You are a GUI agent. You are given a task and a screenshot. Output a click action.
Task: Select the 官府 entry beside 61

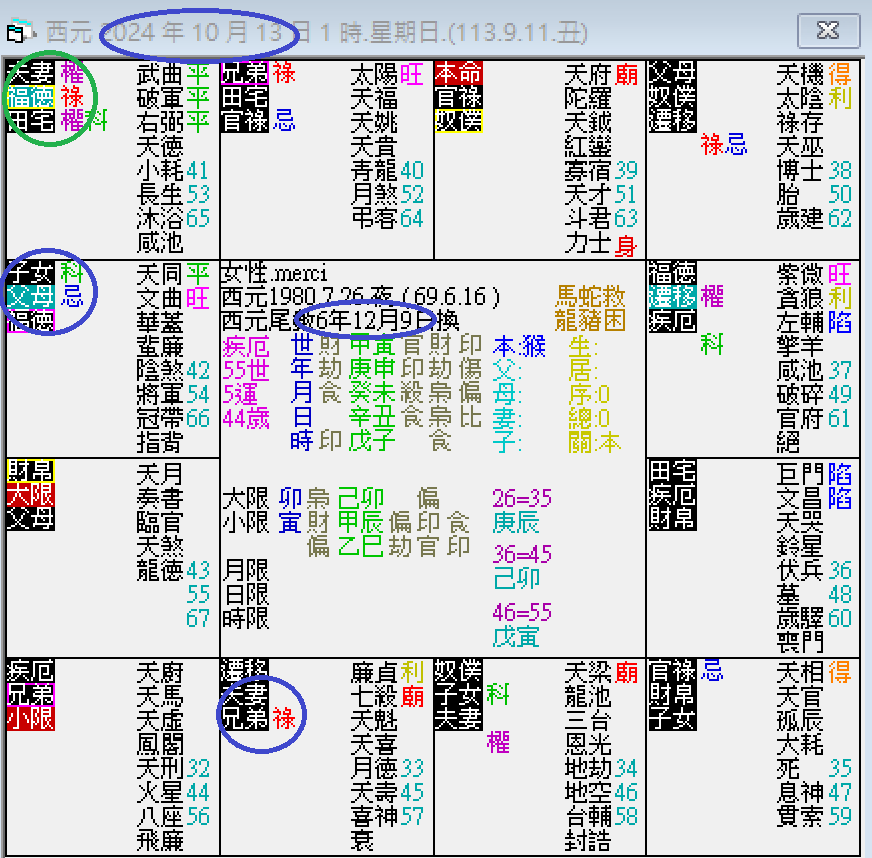[800, 418]
